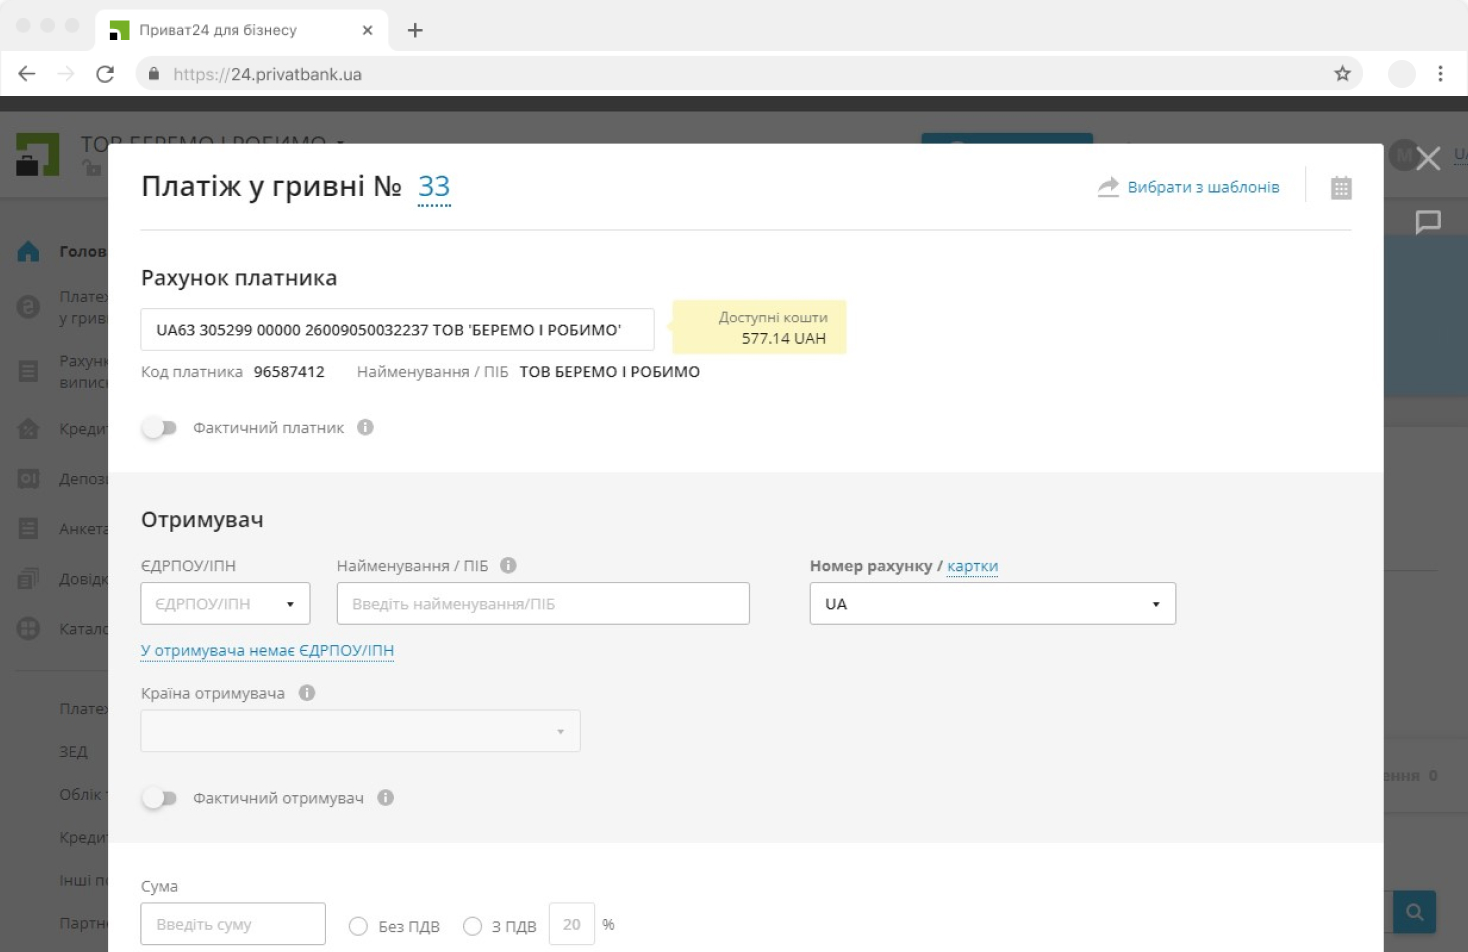Screen dimensions: 1468x952
Task: Enable the Фактичний платник toggle
Action: tap(159, 428)
